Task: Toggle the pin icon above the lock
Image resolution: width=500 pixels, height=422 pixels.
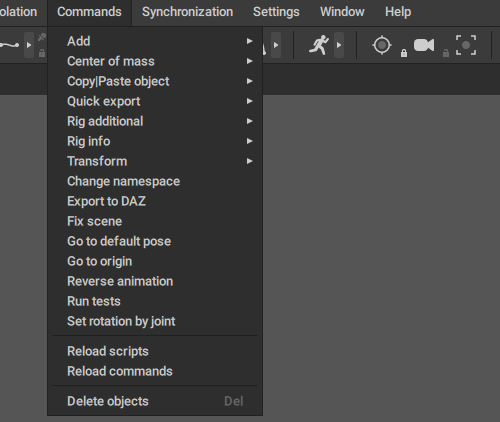Action: pyautogui.click(x=42, y=37)
